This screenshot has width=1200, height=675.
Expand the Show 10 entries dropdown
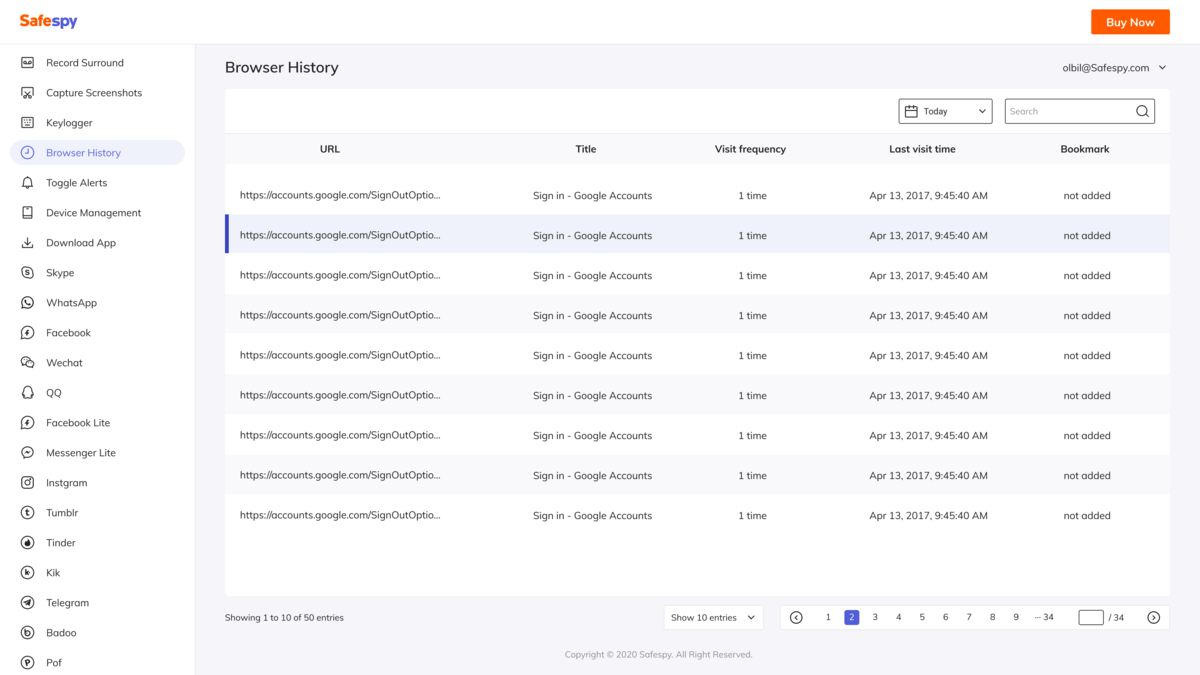713,618
